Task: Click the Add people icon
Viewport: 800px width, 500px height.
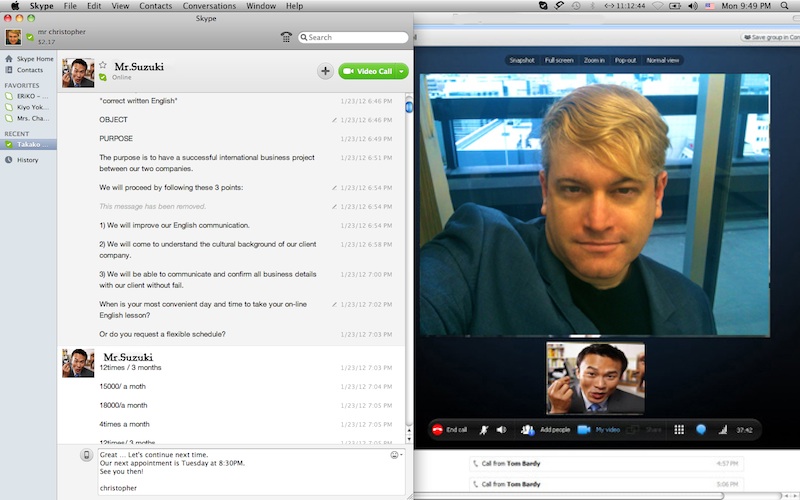Action: [x=528, y=430]
